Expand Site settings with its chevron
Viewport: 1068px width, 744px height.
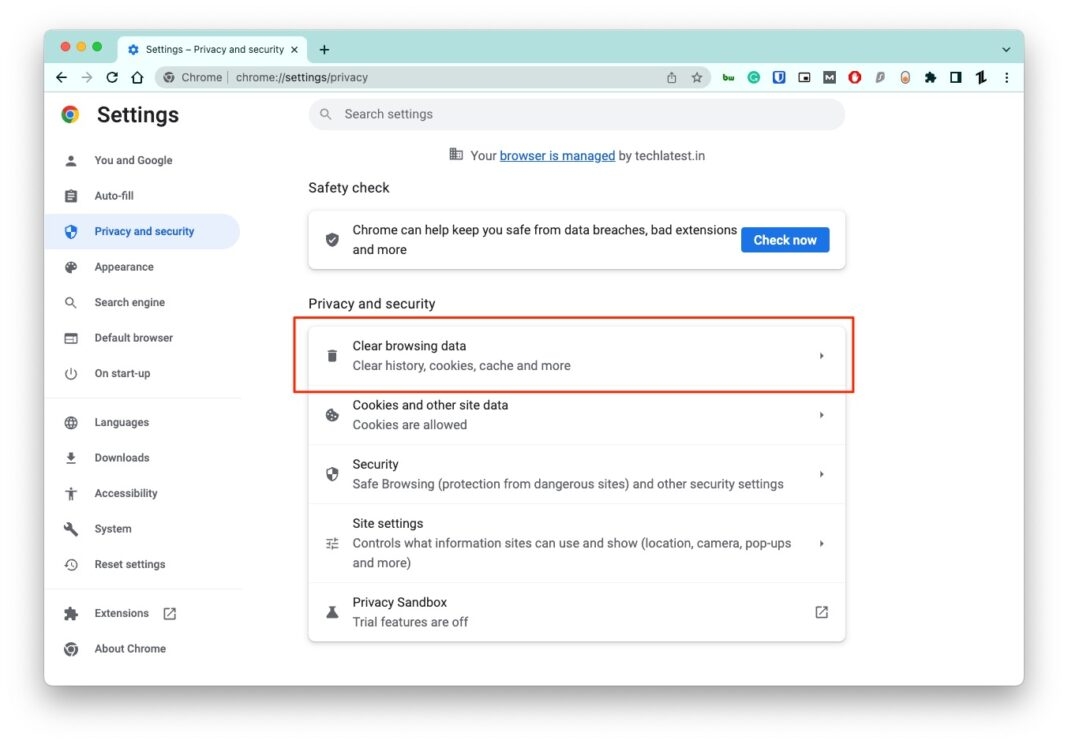point(821,543)
